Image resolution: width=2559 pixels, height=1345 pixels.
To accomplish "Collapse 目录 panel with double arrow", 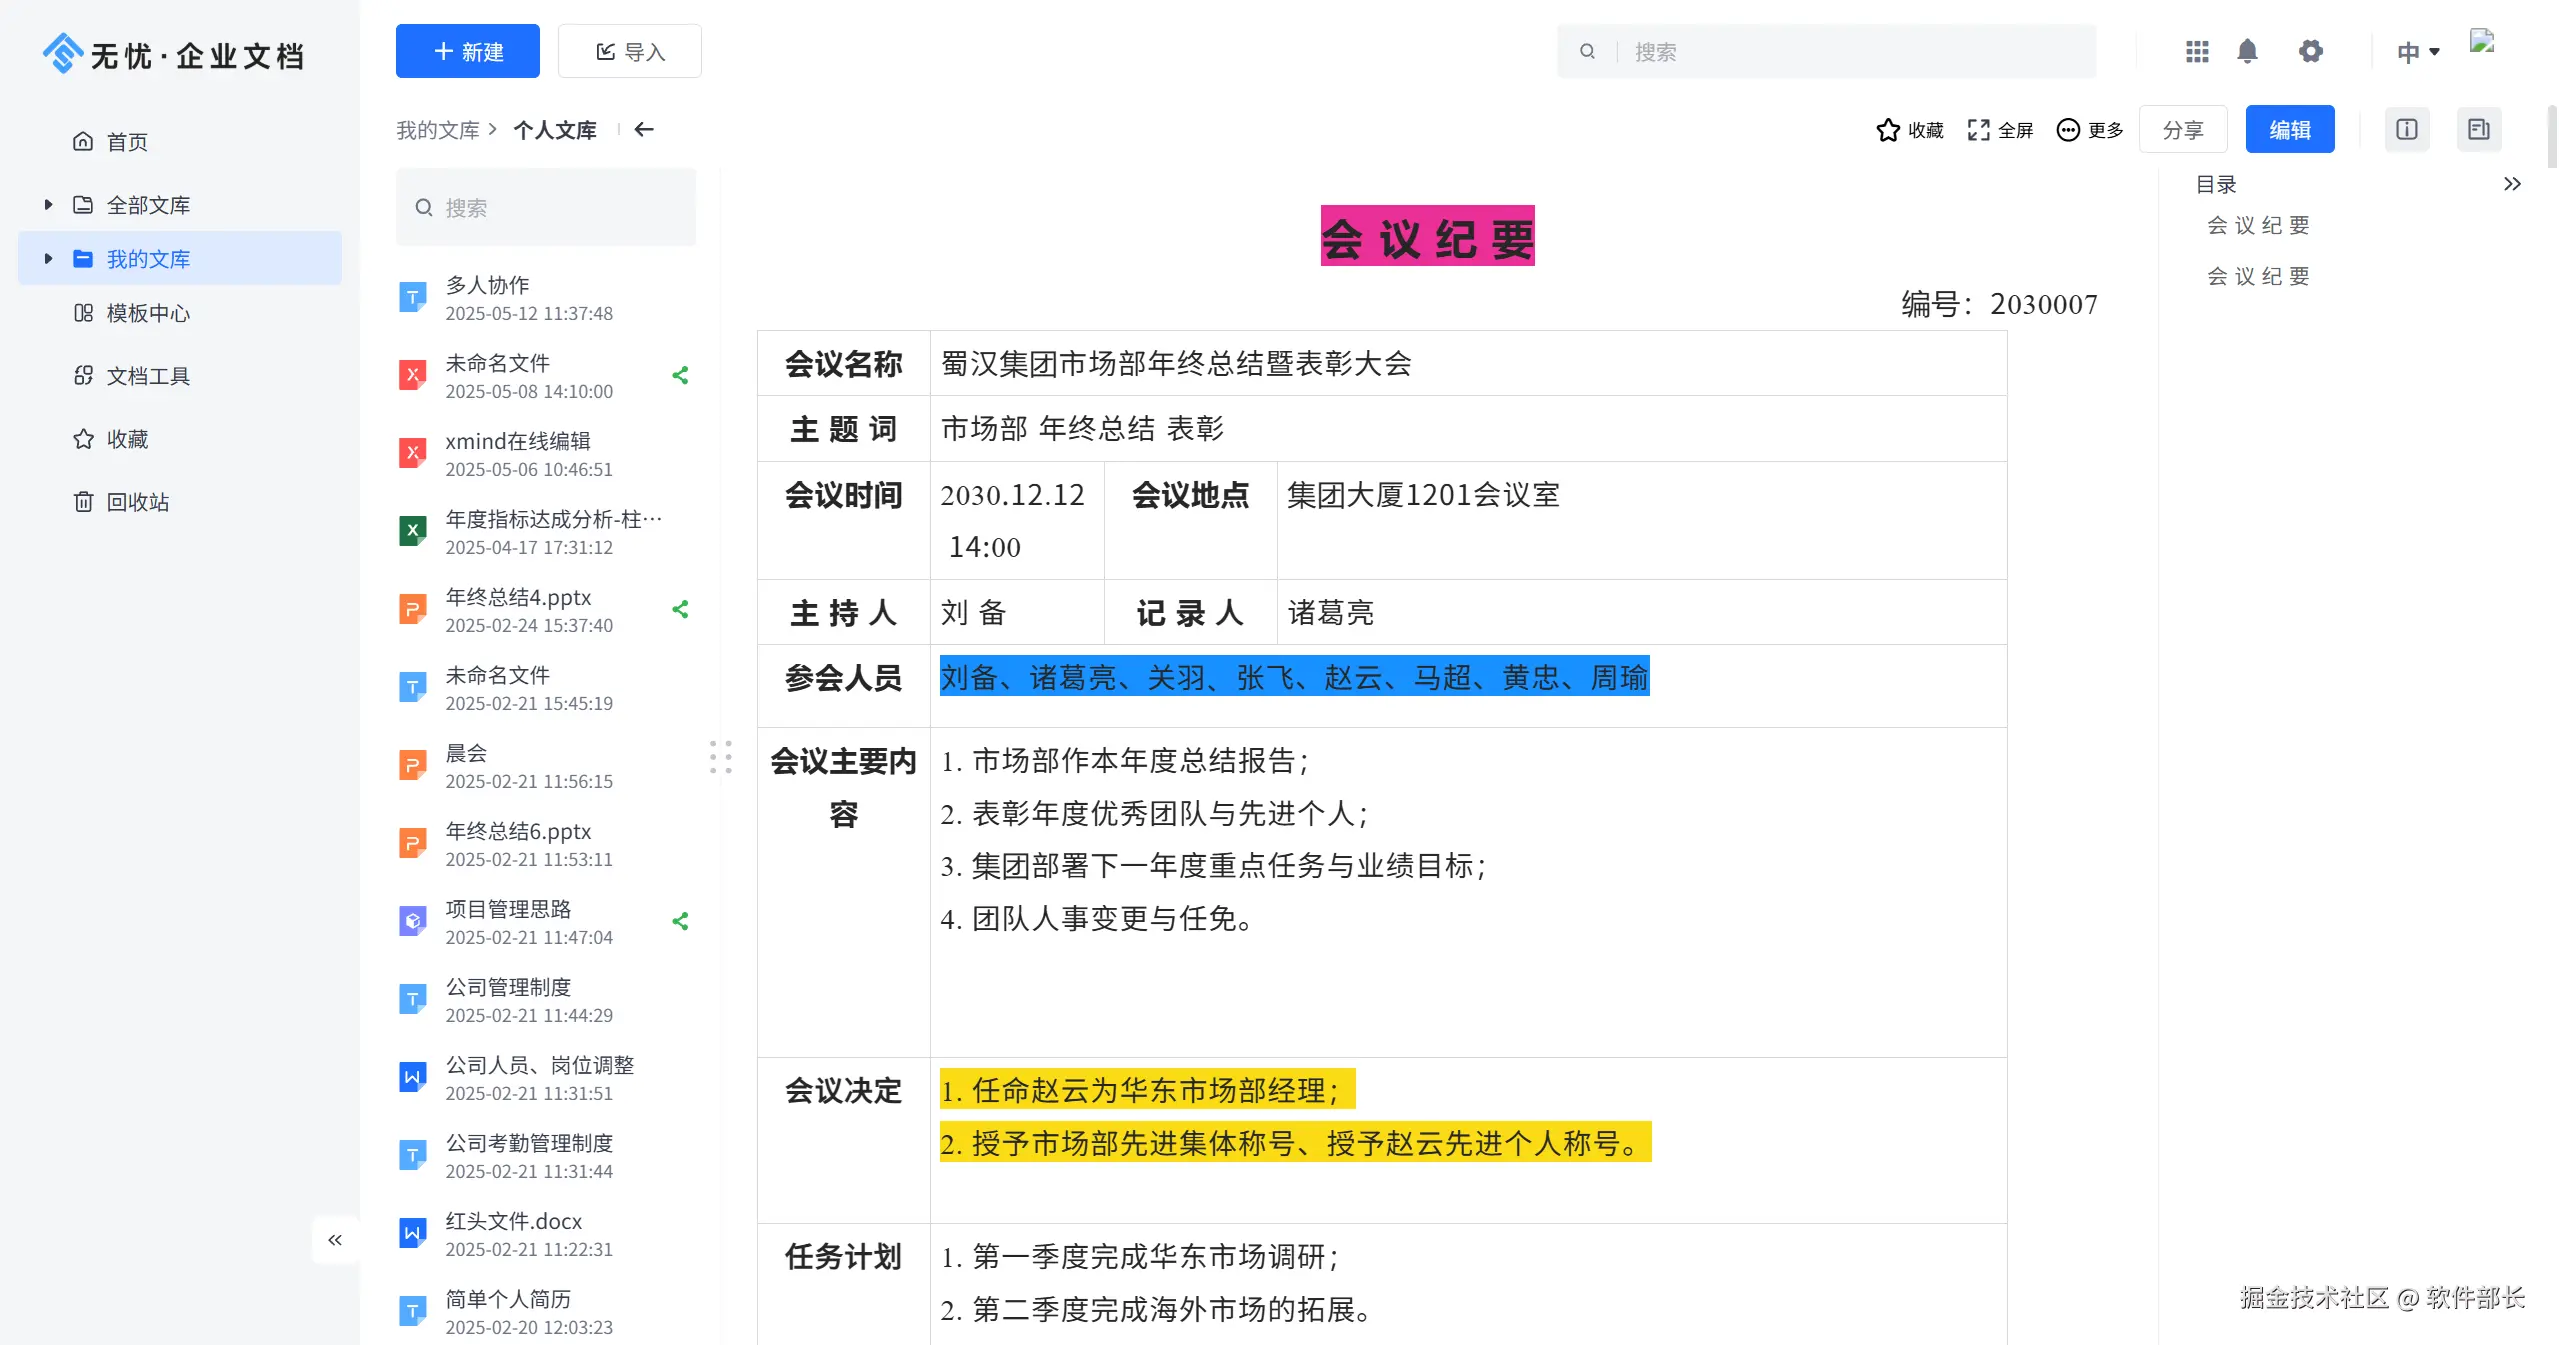I will tap(2512, 184).
